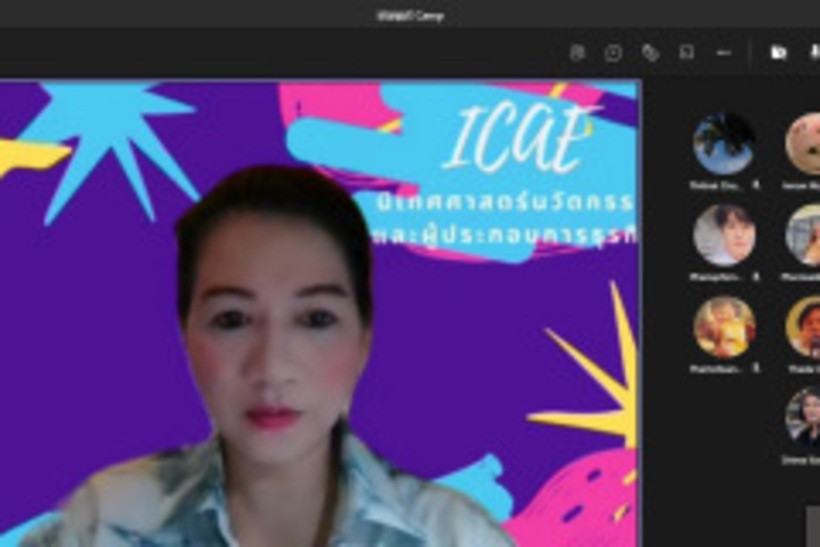Image resolution: width=820 pixels, height=547 pixels.
Task: Open the meeting chat icon
Action: coord(613,53)
